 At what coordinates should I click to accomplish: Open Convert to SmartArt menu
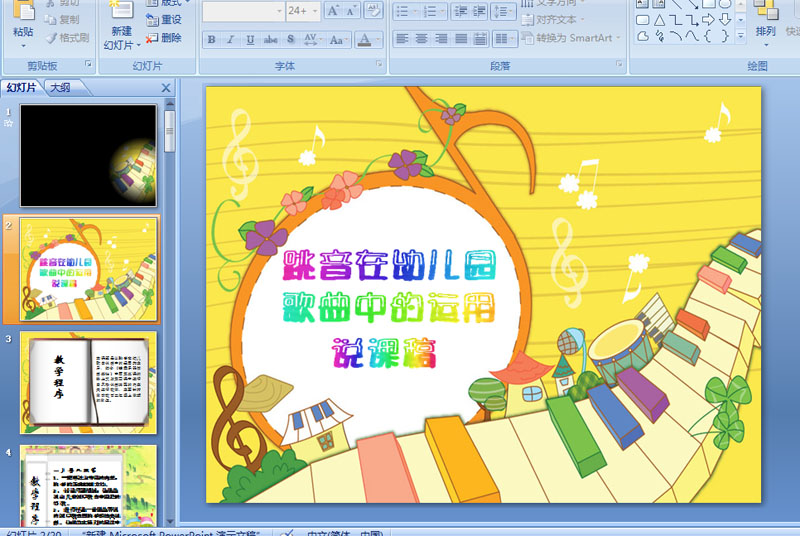click(571, 38)
